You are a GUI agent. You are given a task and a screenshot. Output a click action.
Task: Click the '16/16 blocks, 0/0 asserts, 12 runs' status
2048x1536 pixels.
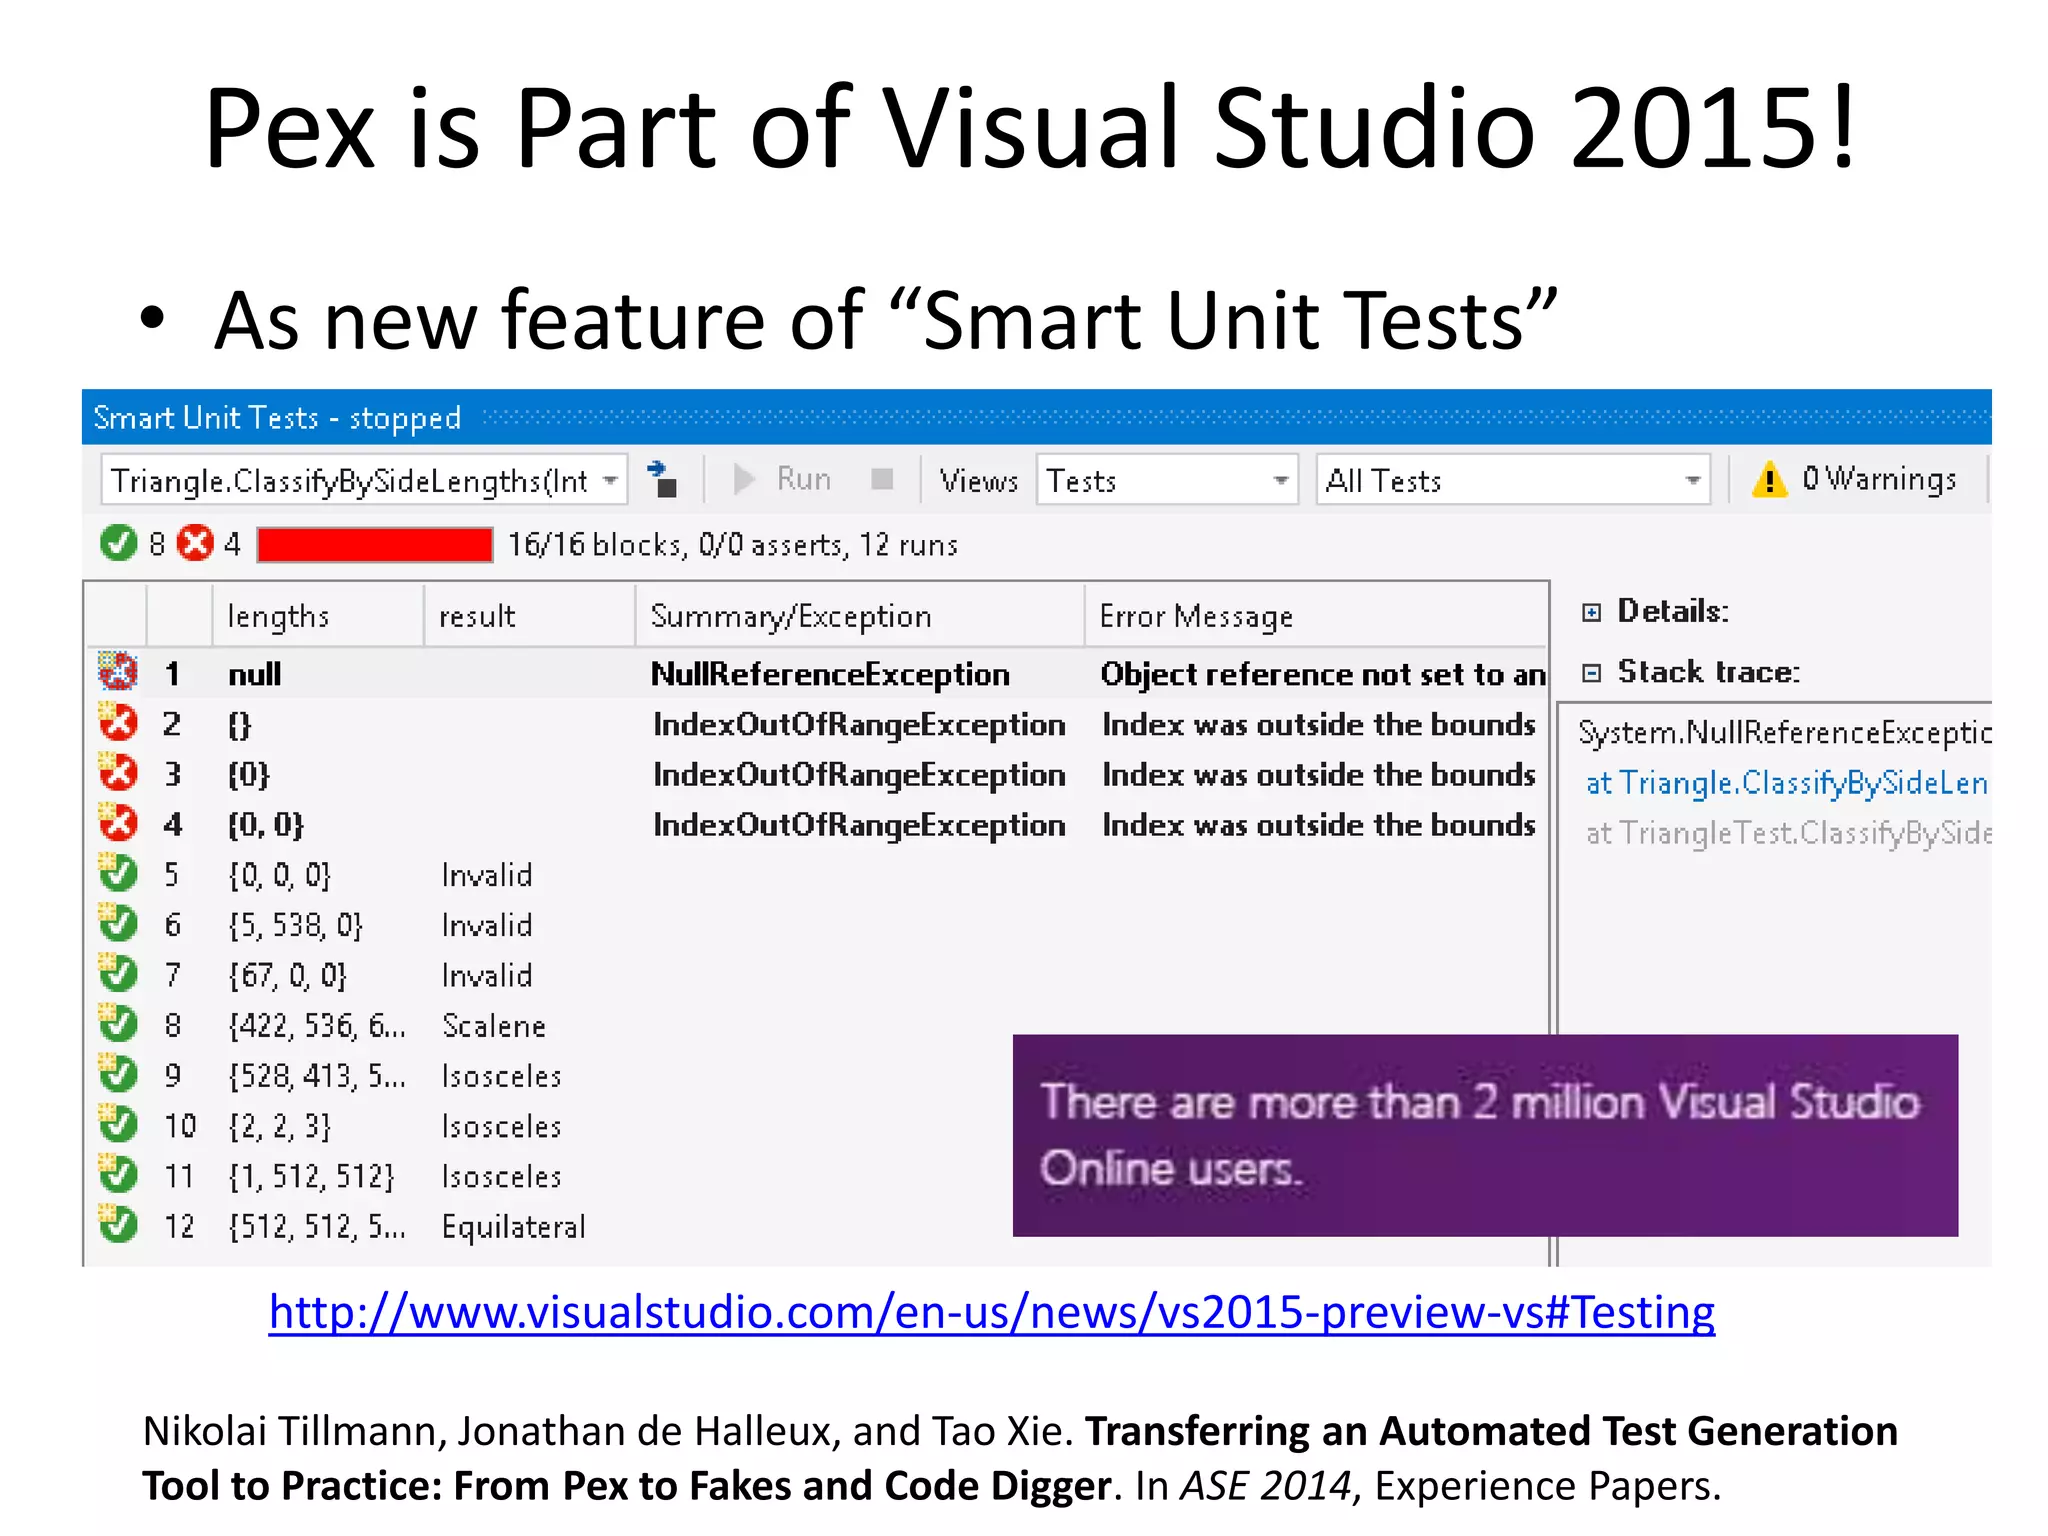(x=732, y=544)
